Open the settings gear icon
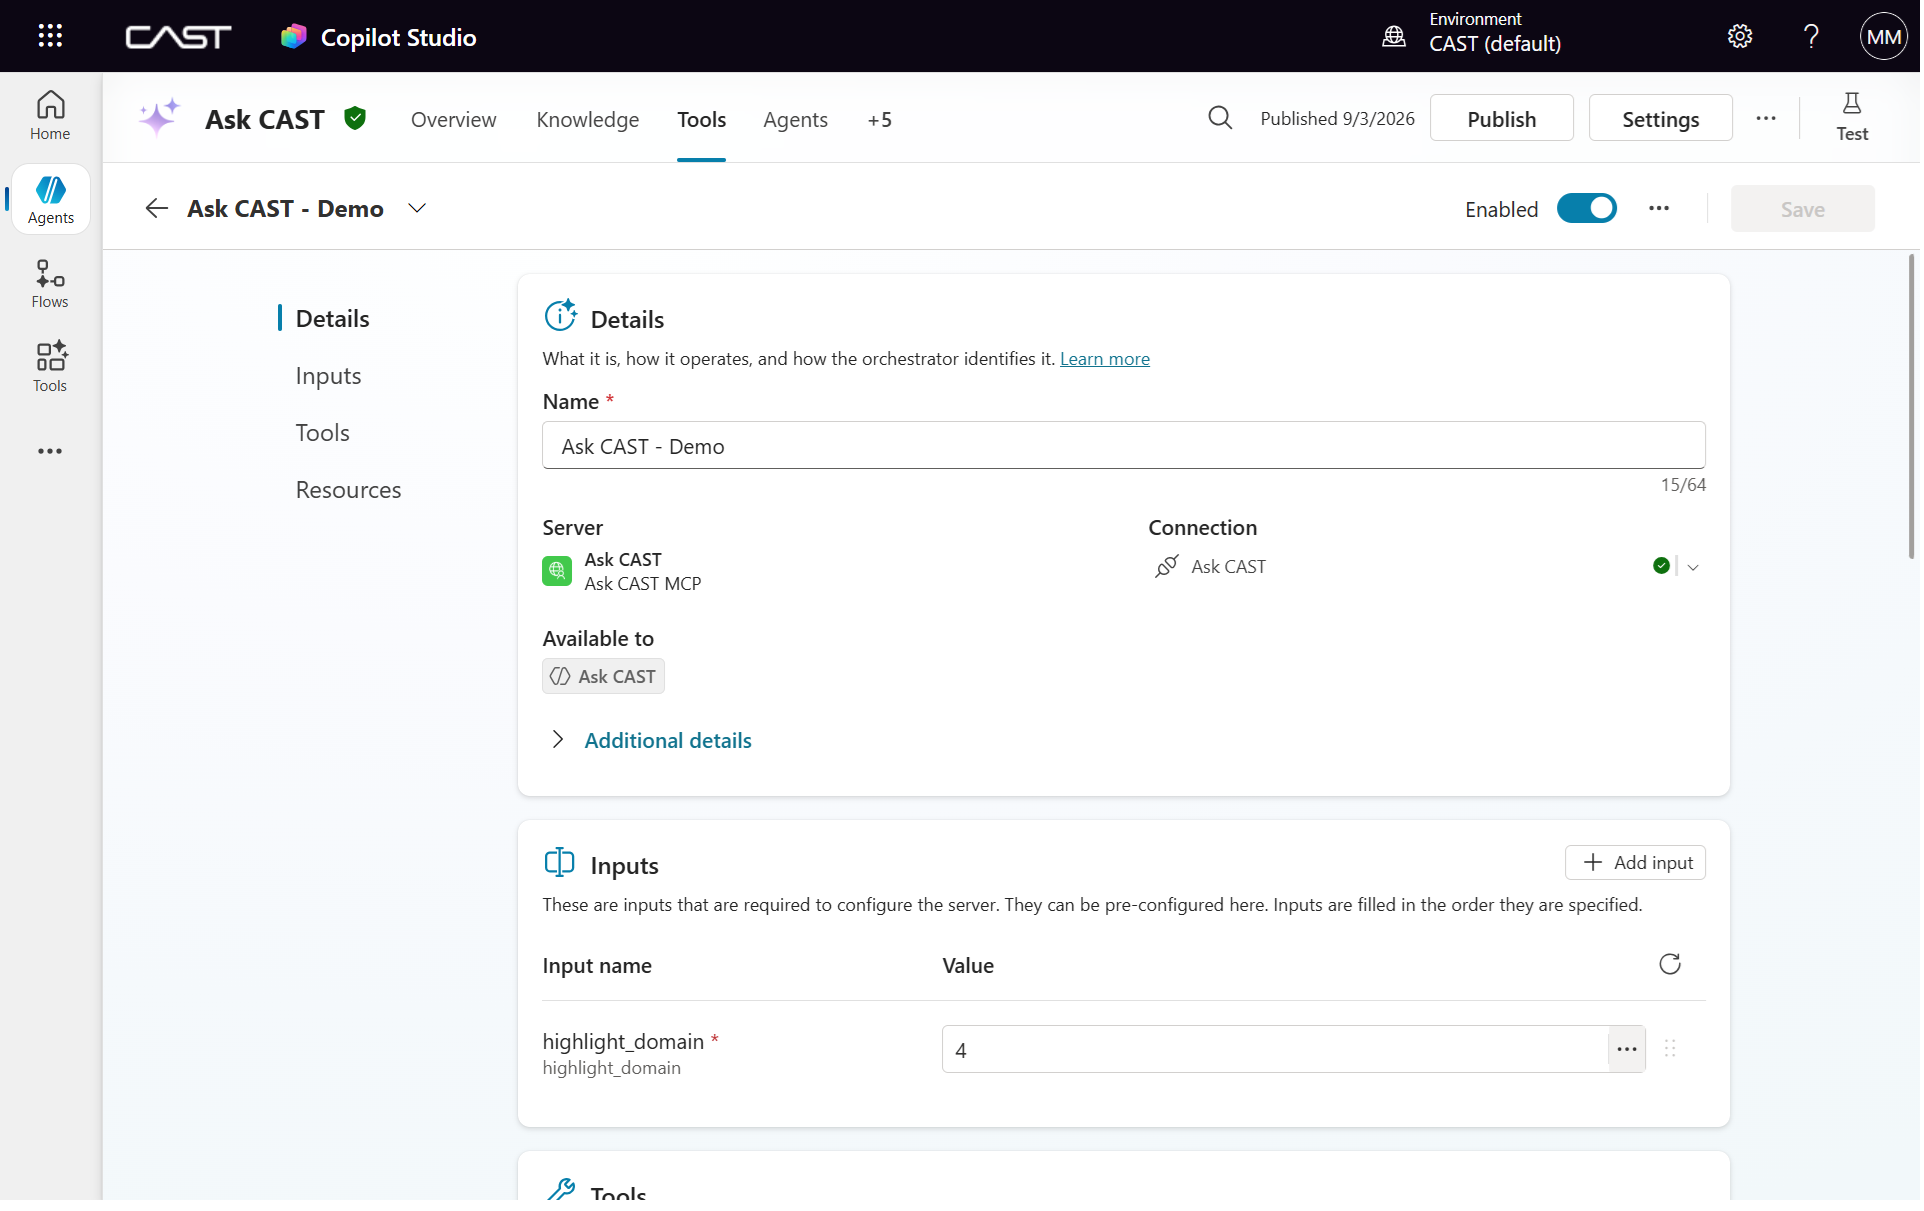1924x1211 pixels. tap(1740, 37)
